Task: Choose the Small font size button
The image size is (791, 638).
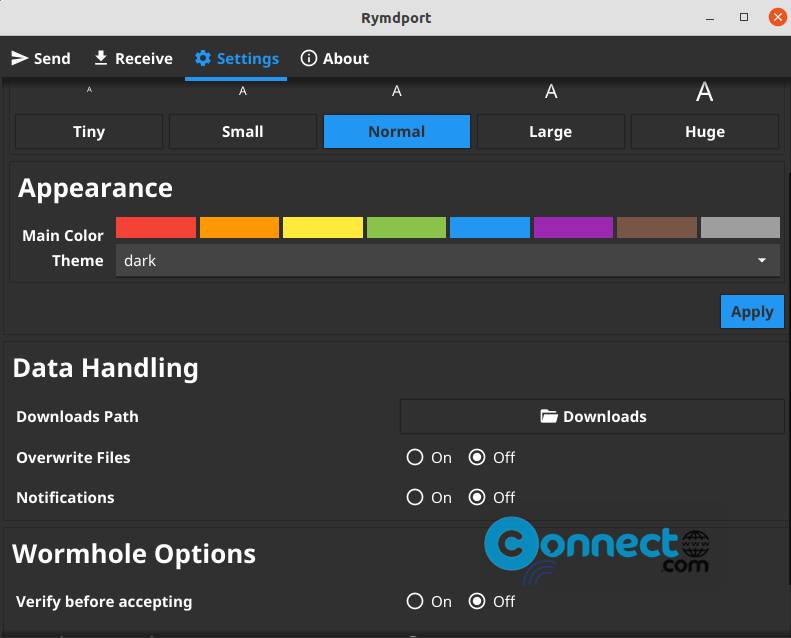Action: coord(243,132)
